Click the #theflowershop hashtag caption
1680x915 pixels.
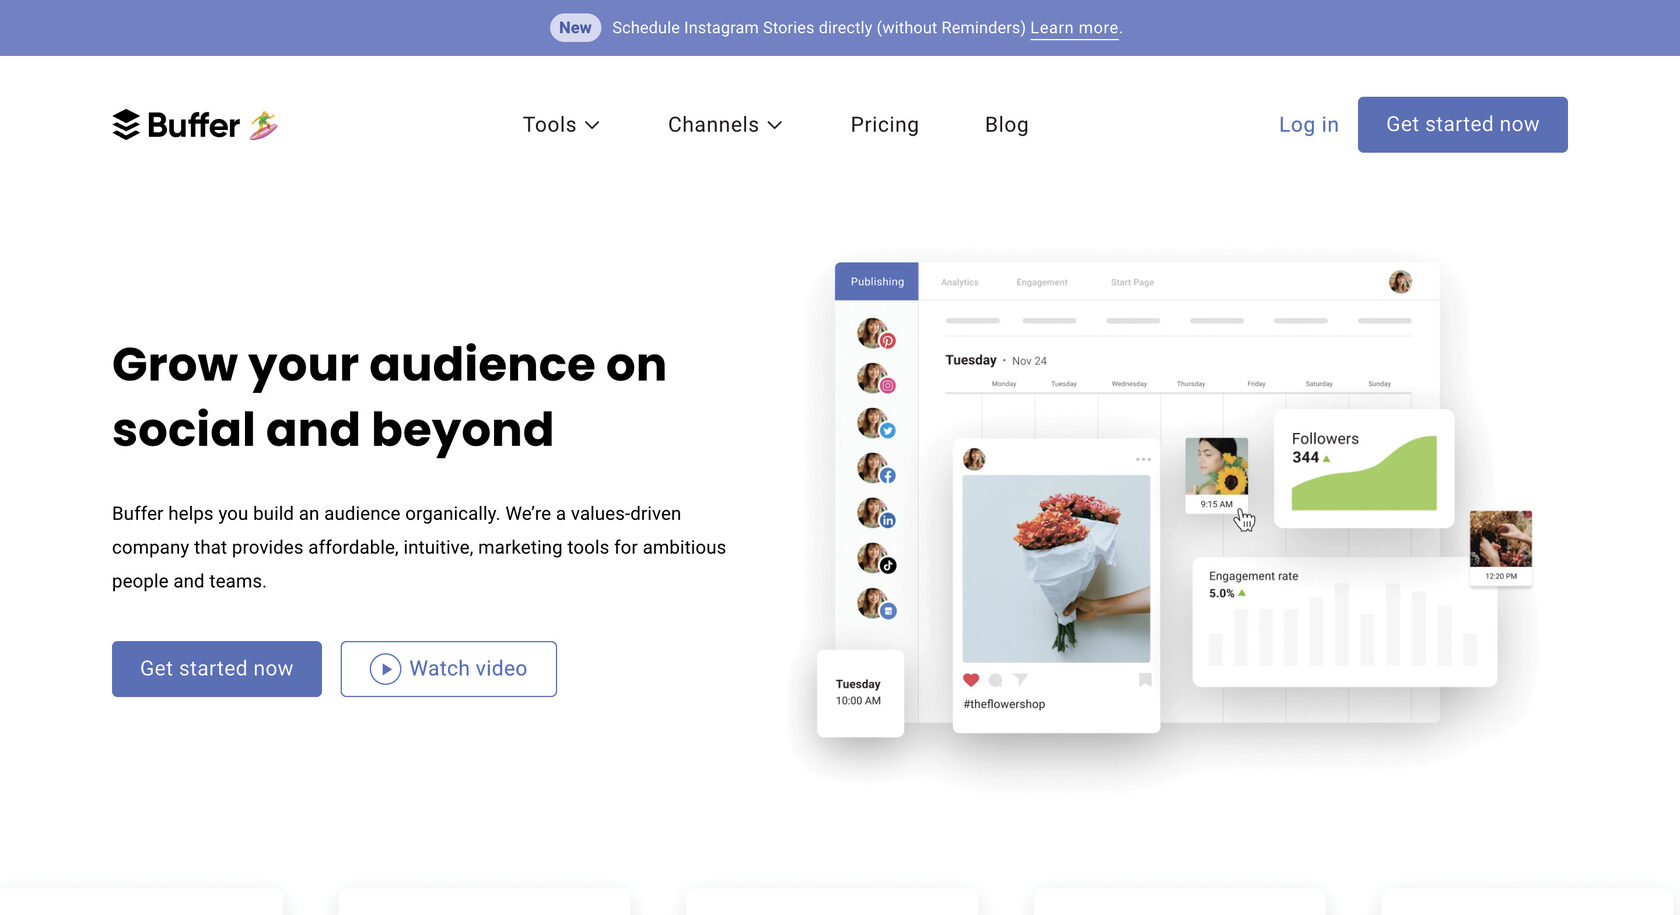pos(1004,704)
